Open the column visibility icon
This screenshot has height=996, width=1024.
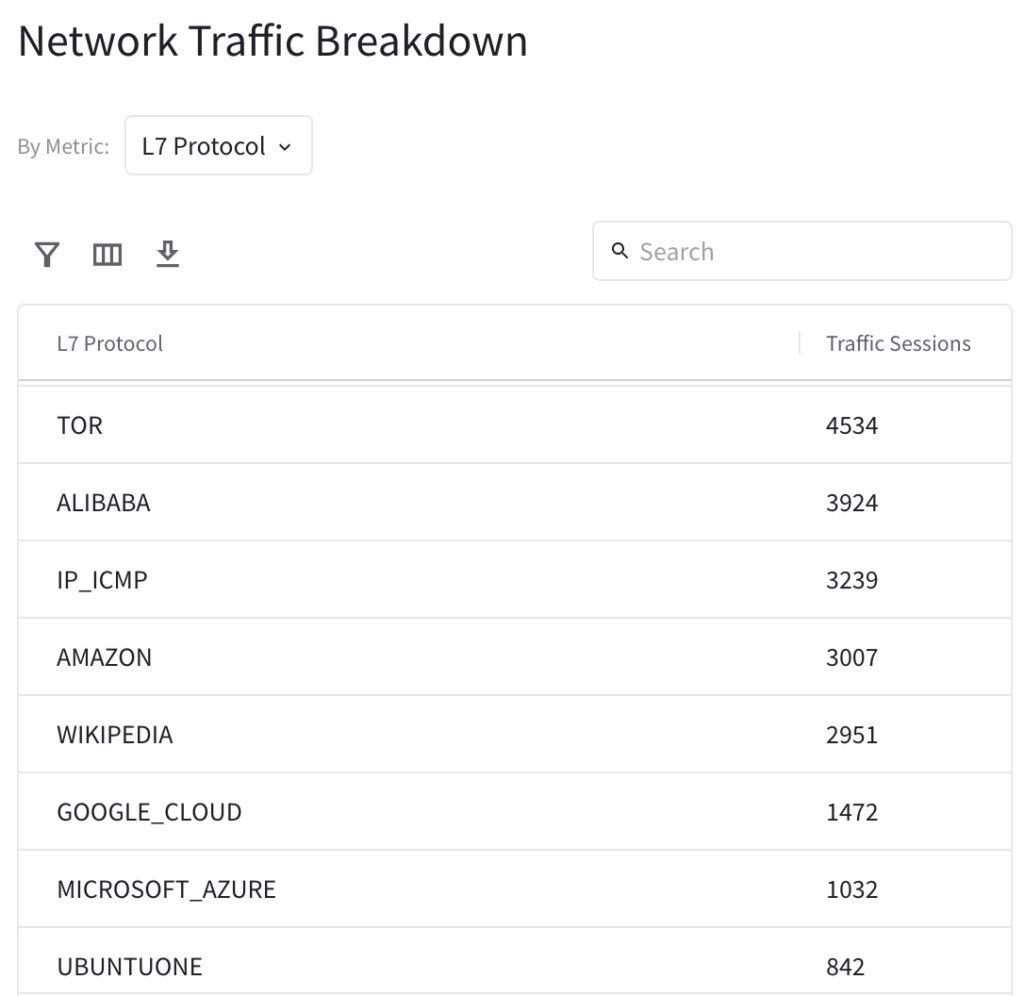point(107,254)
